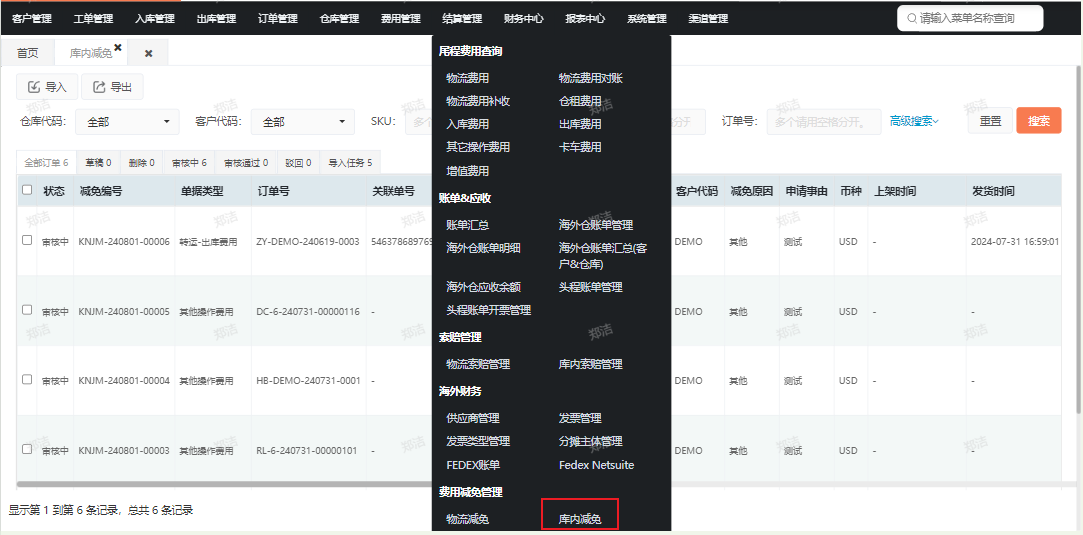Close the 库内减免 tab with its X
1083x535 pixels.
tap(118, 48)
